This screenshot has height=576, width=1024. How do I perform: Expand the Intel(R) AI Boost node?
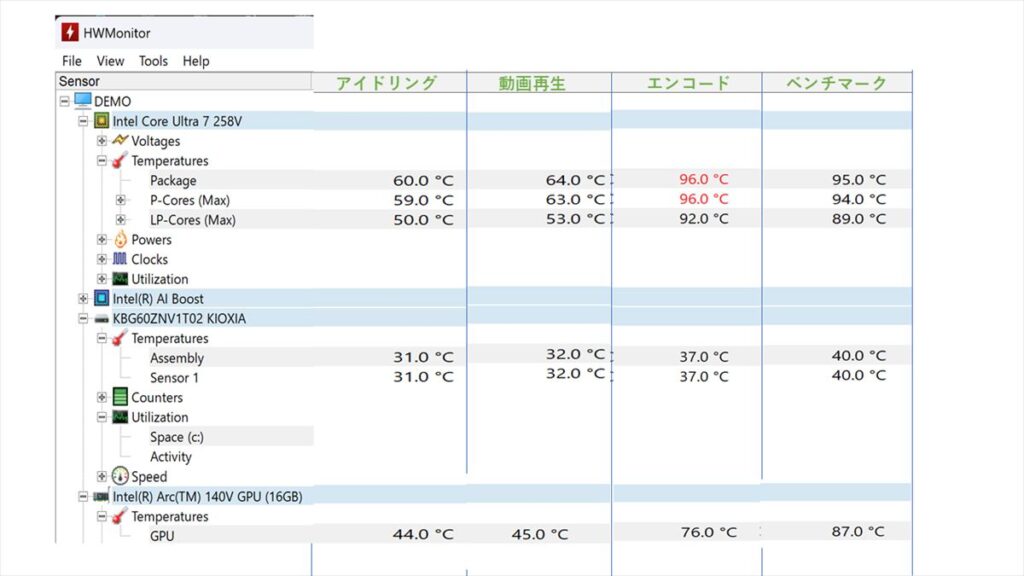[x=83, y=298]
